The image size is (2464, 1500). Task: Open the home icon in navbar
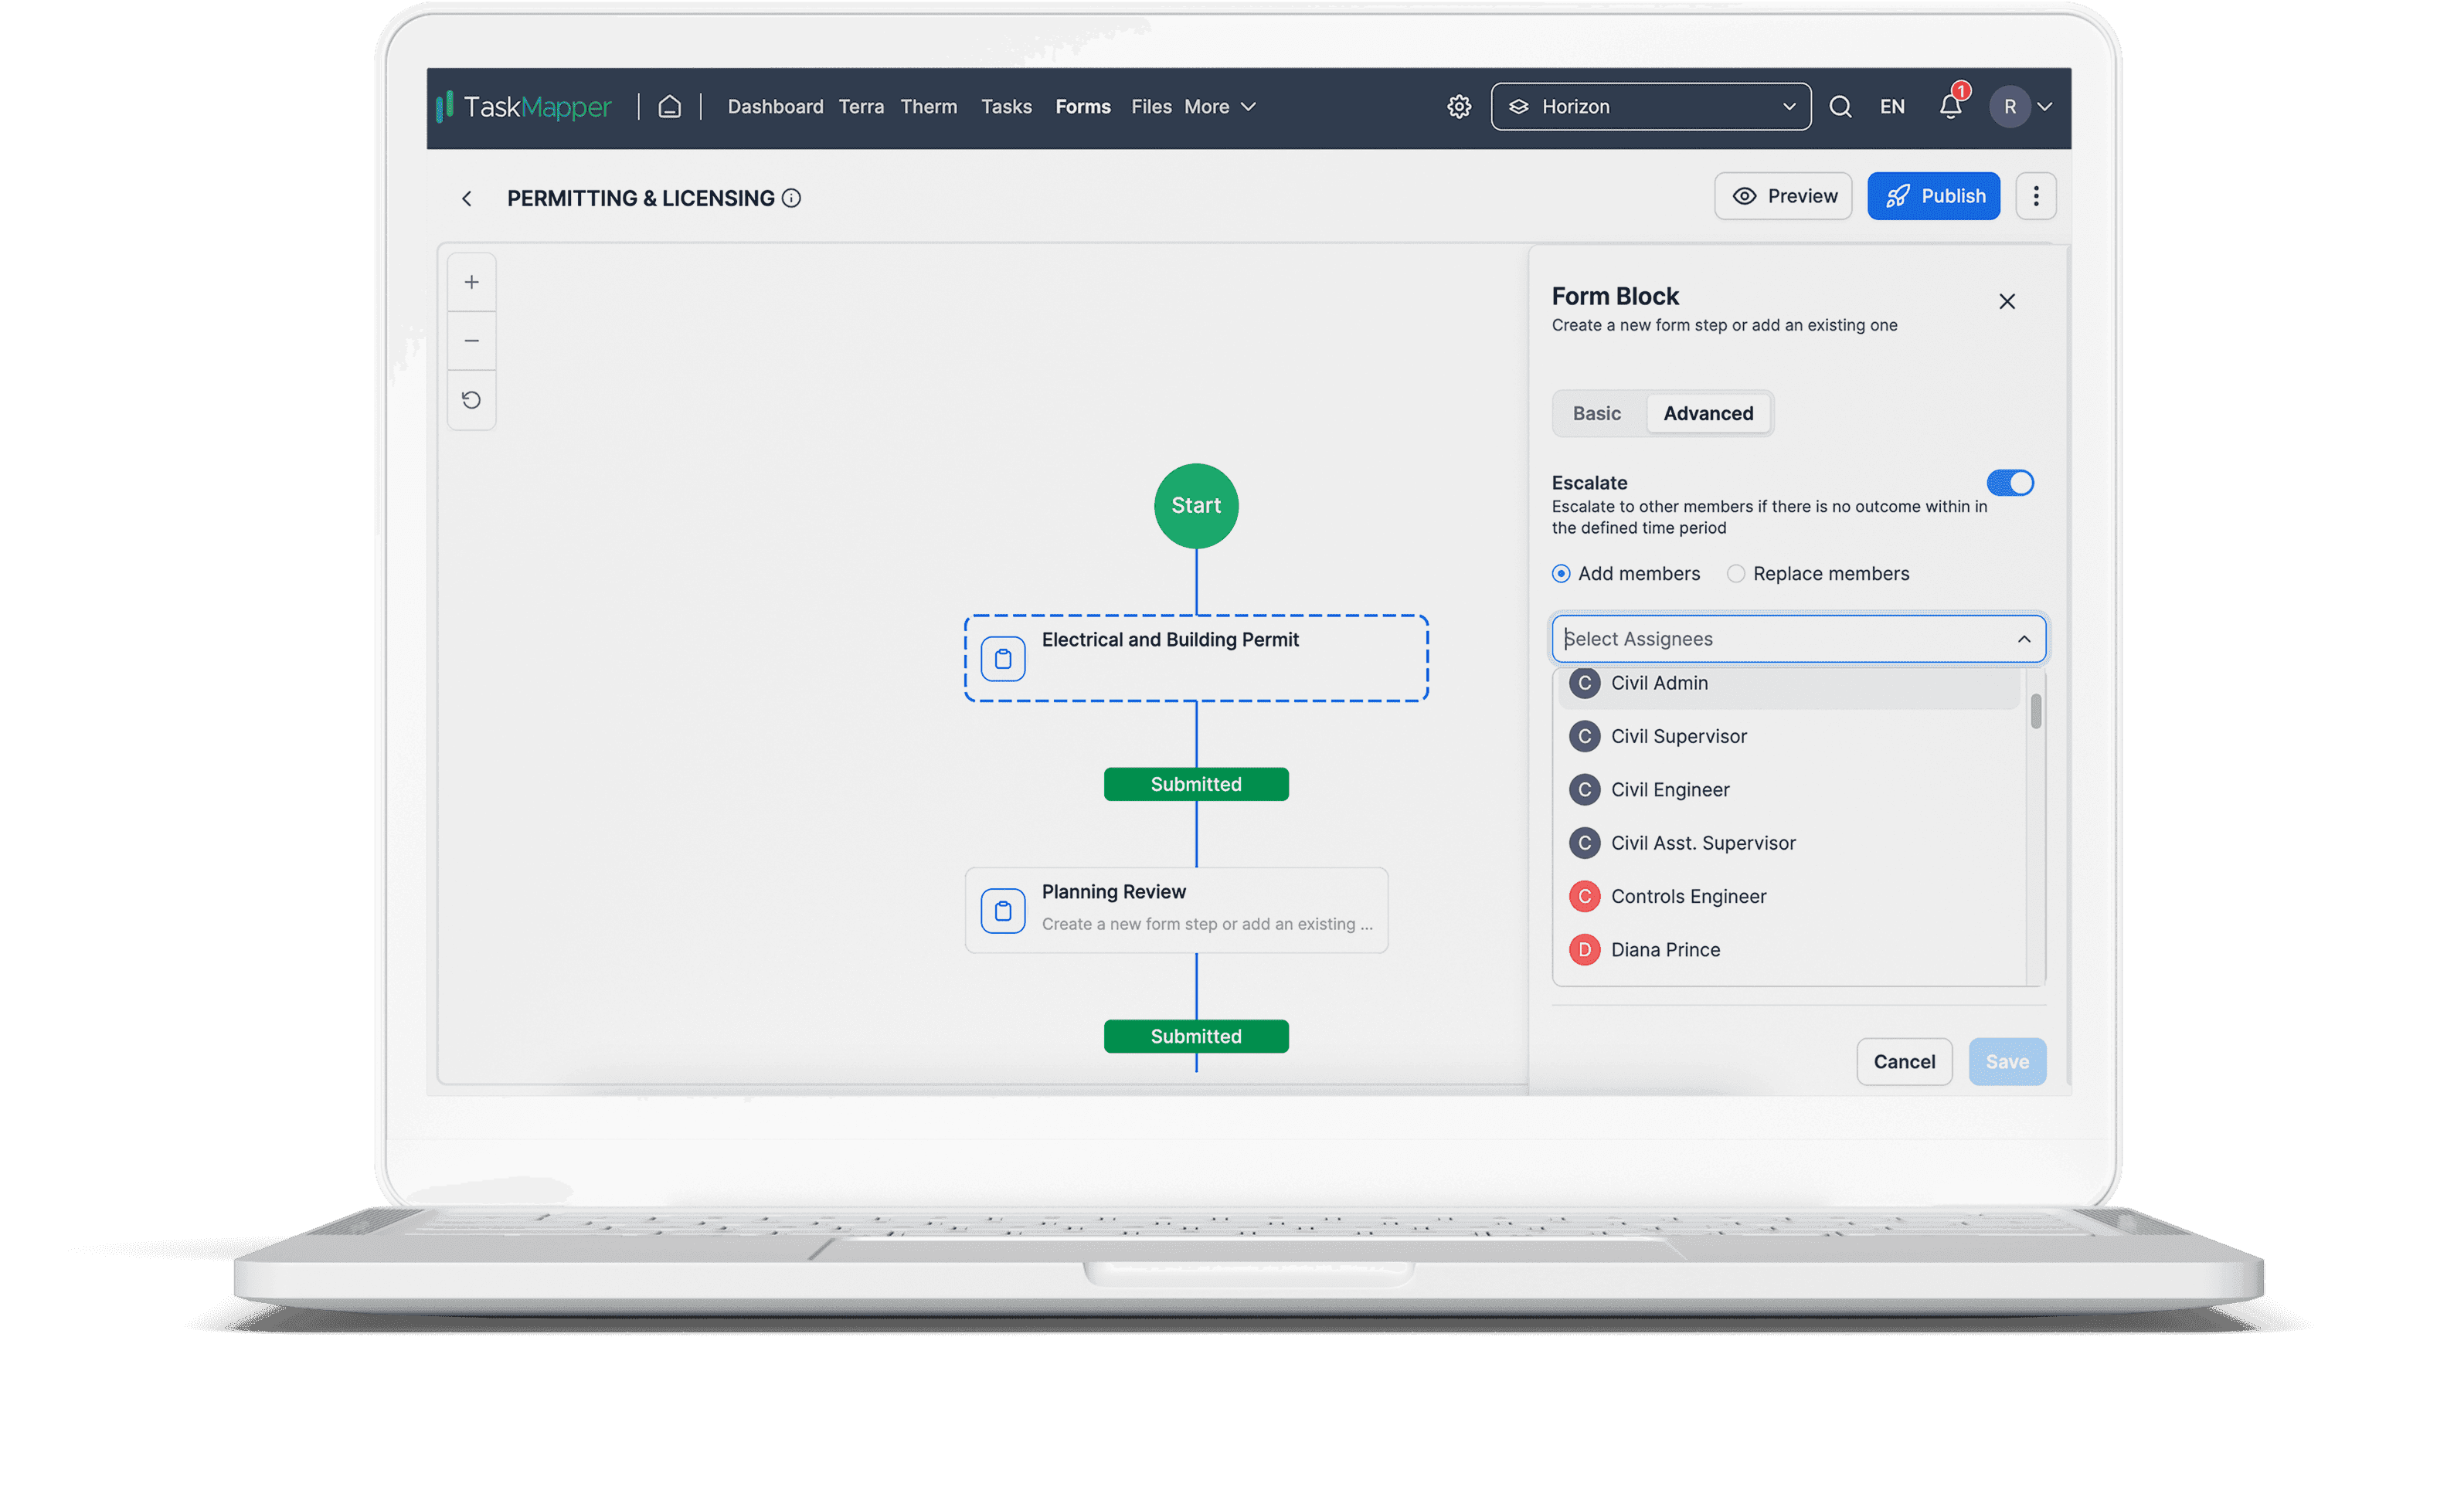[669, 107]
